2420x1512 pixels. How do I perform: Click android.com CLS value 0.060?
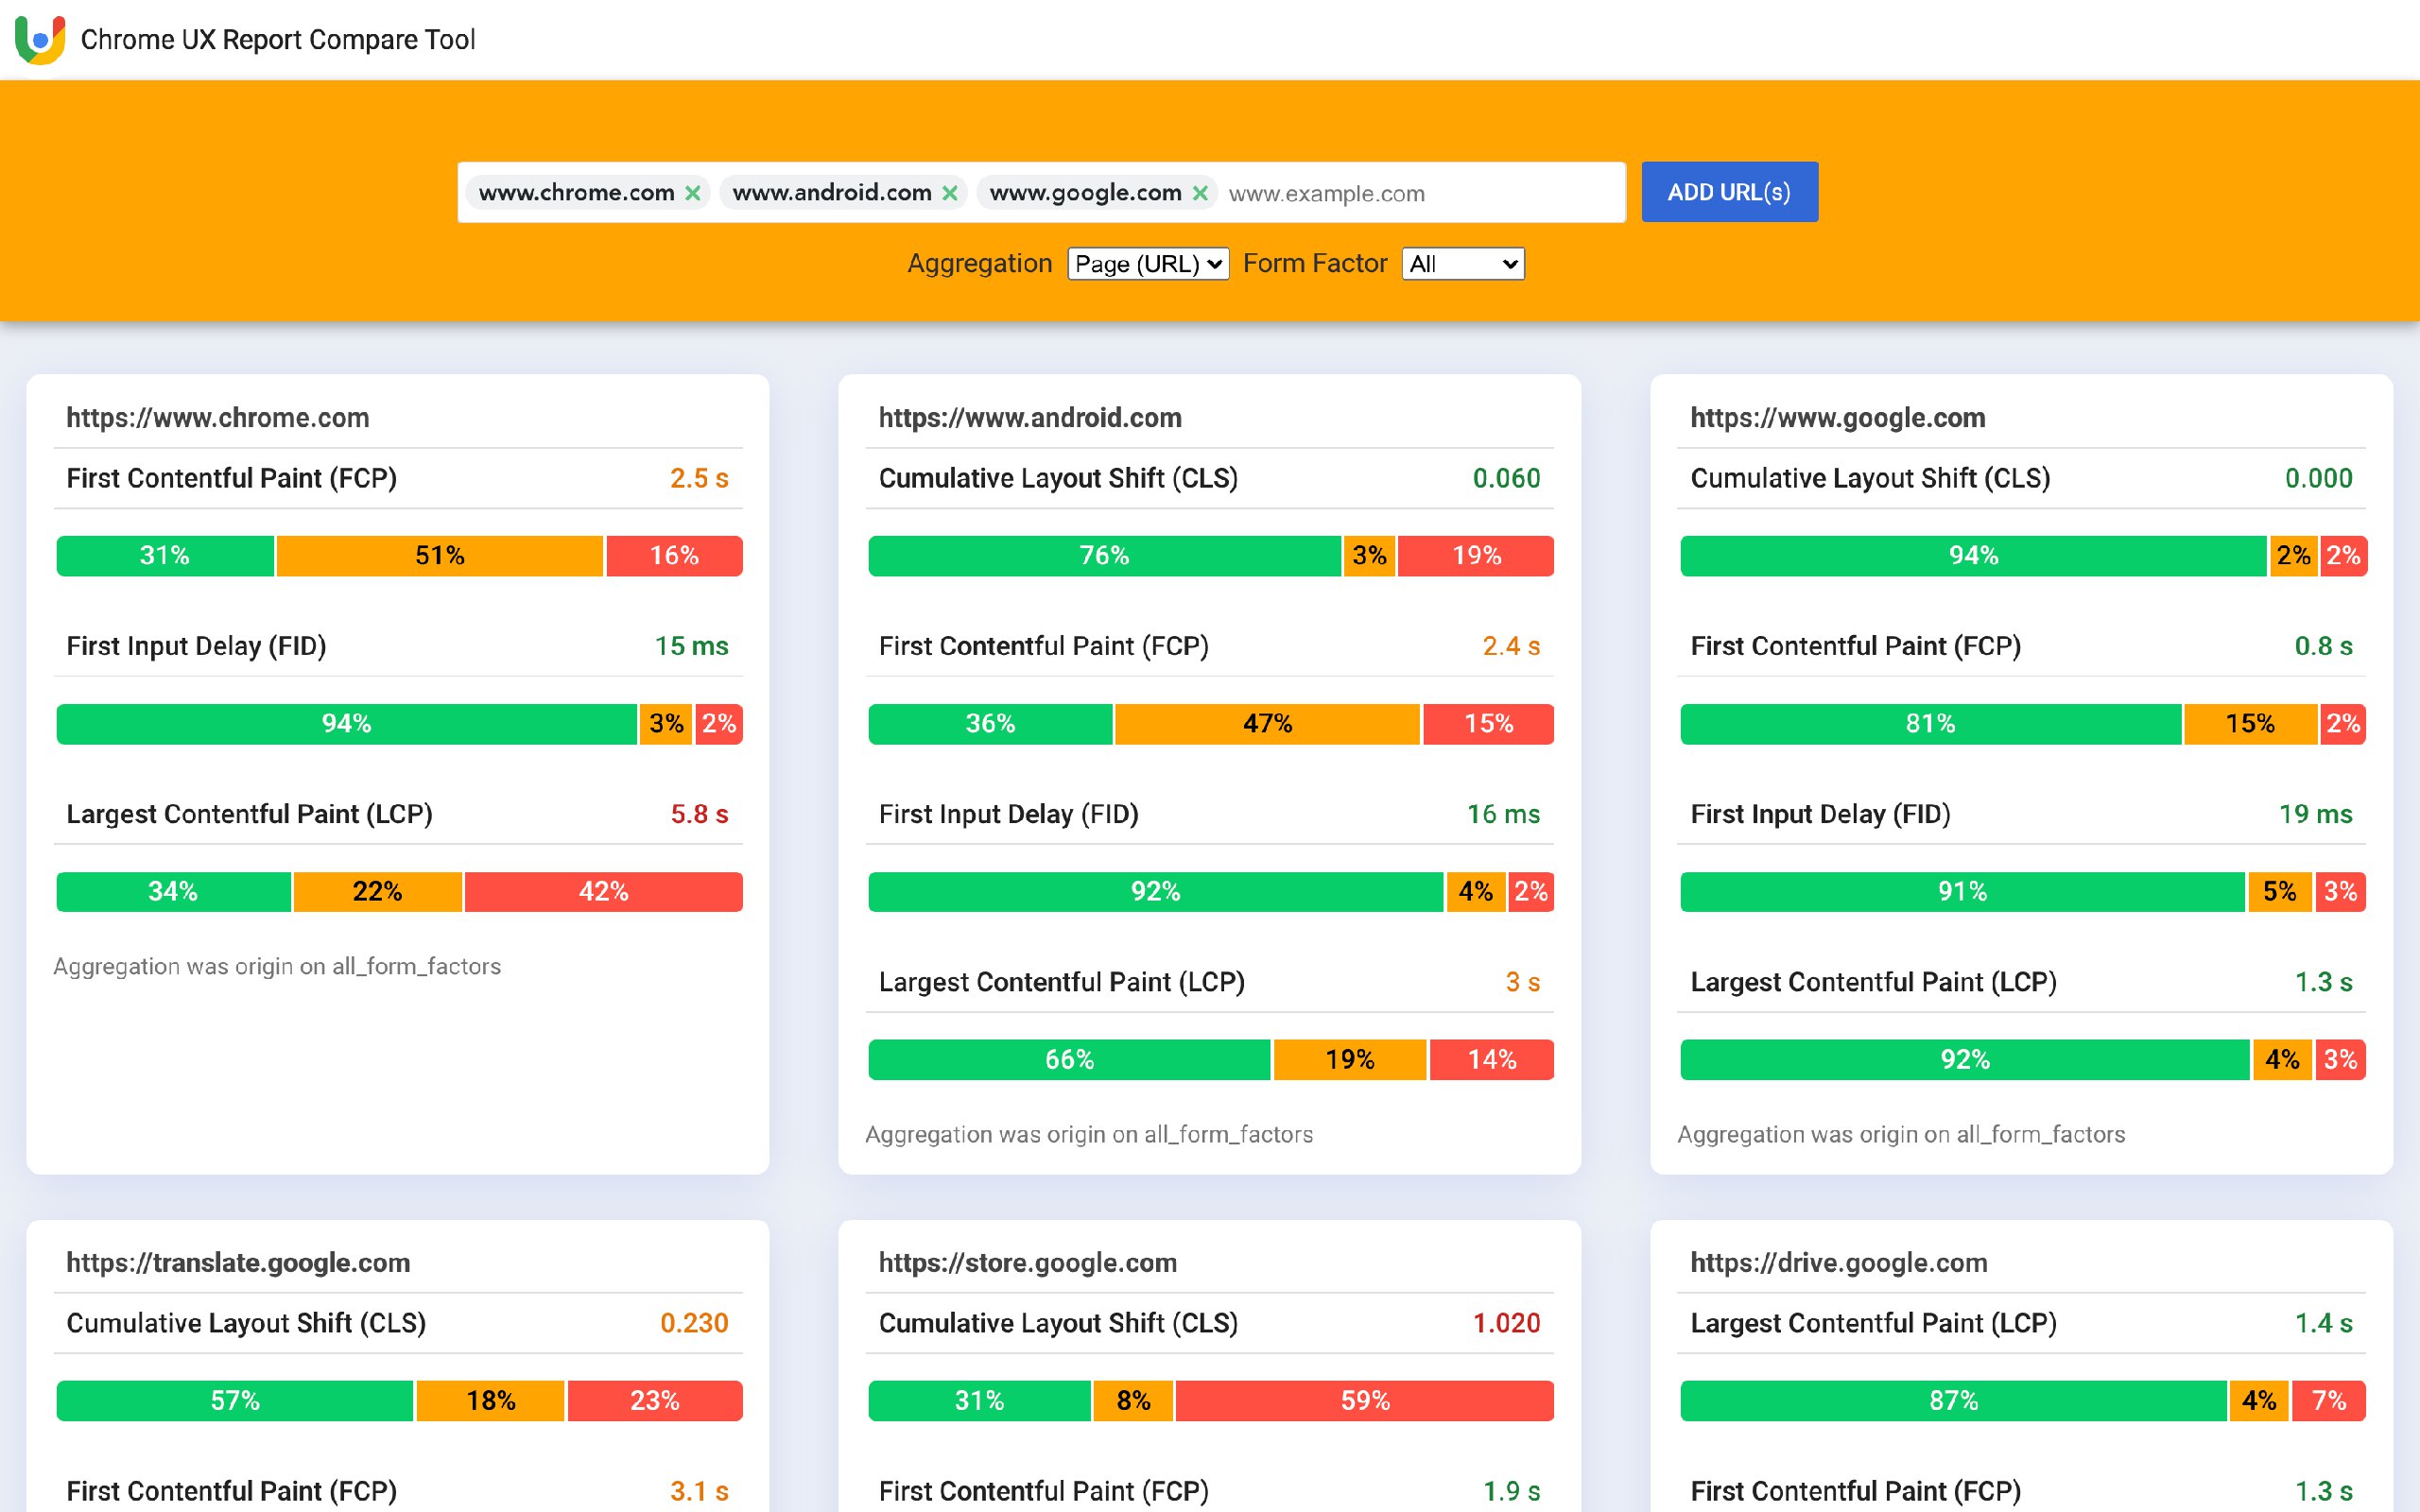click(x=1506, y=479)
